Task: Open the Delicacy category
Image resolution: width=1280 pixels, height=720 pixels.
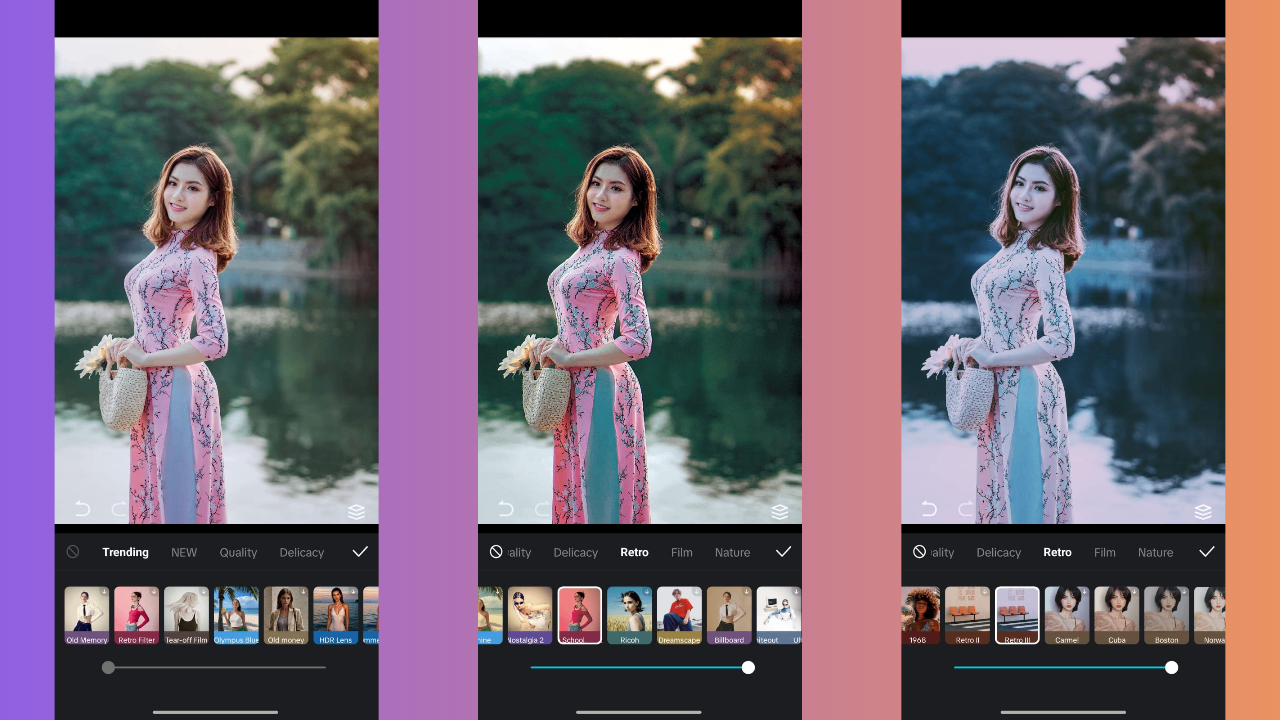Action: [301, 551]
